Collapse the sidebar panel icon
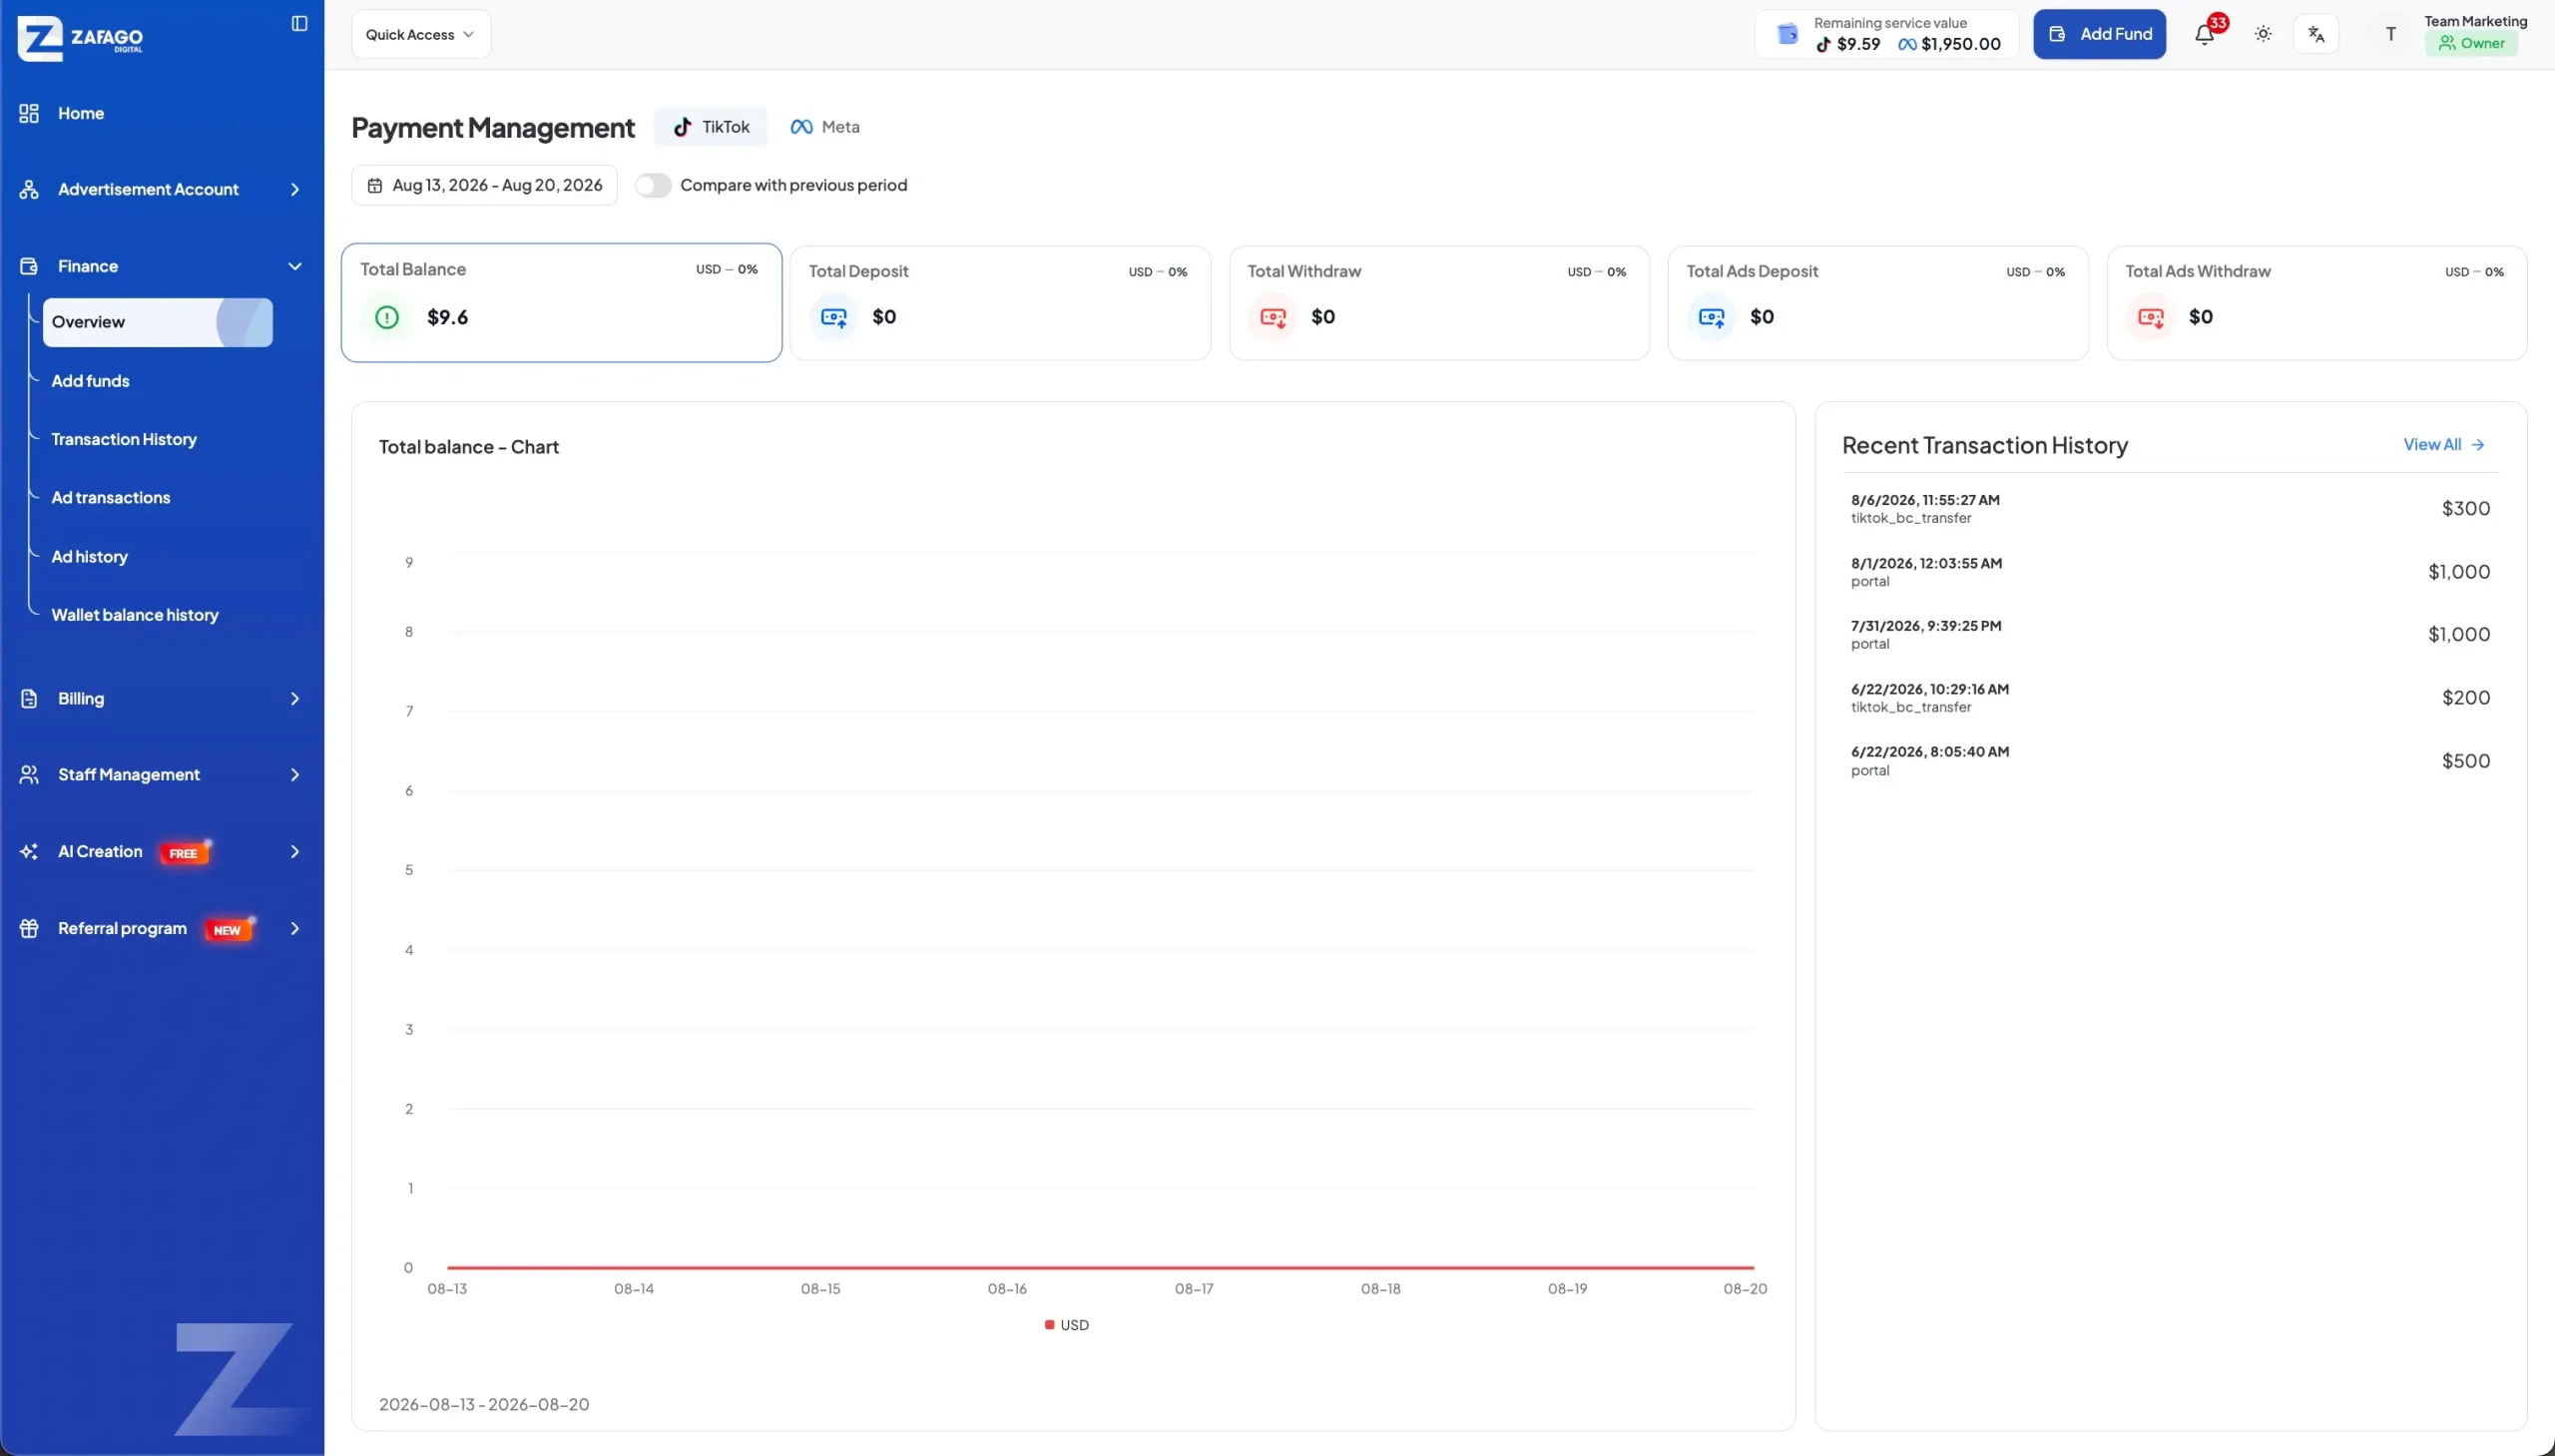The image size is (2555, 1456). (299, 23)
